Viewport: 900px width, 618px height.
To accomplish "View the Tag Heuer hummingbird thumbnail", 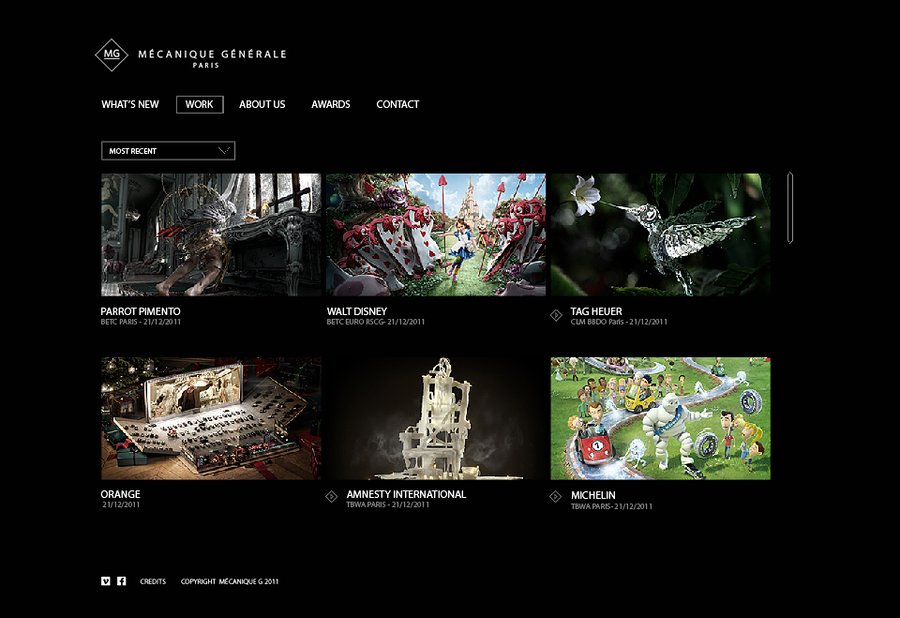I will pyautogui.click(x=660, y=235).
